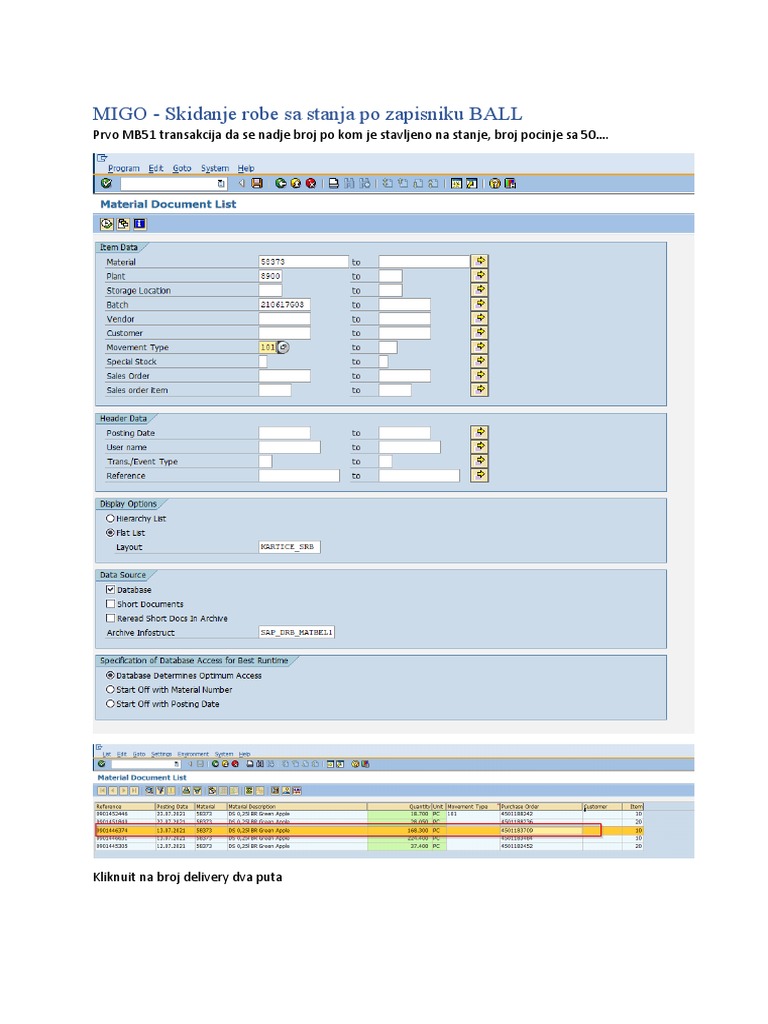Open the Movement Type value help button
768x1024 pixels.
coord(283,347)
